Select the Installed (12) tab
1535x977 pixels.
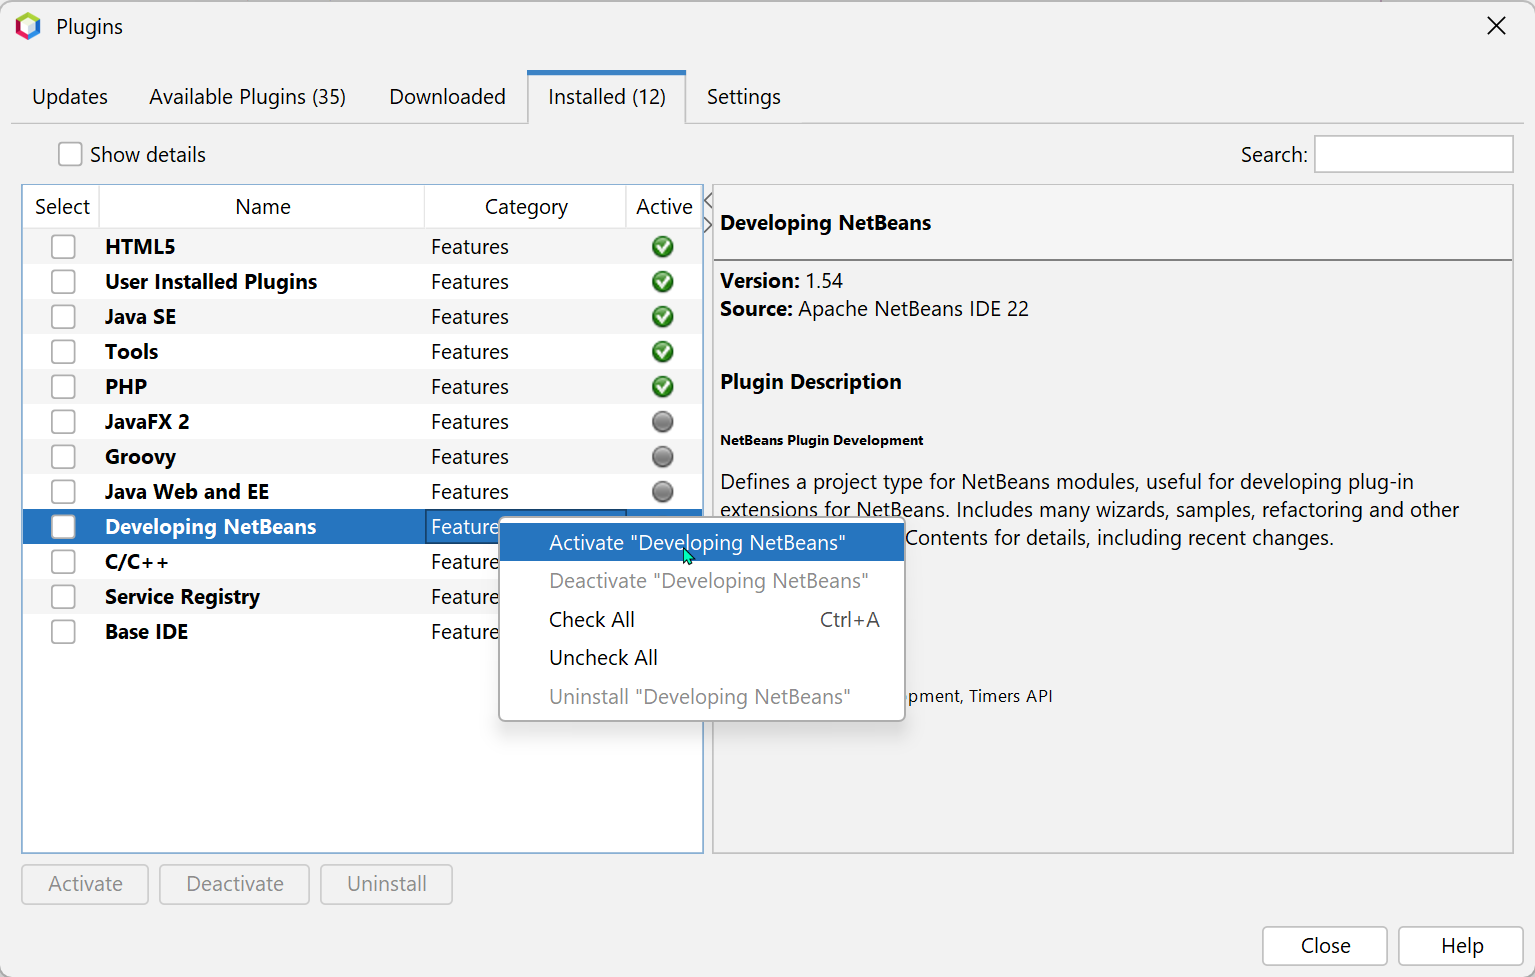(x=607, y=97)
